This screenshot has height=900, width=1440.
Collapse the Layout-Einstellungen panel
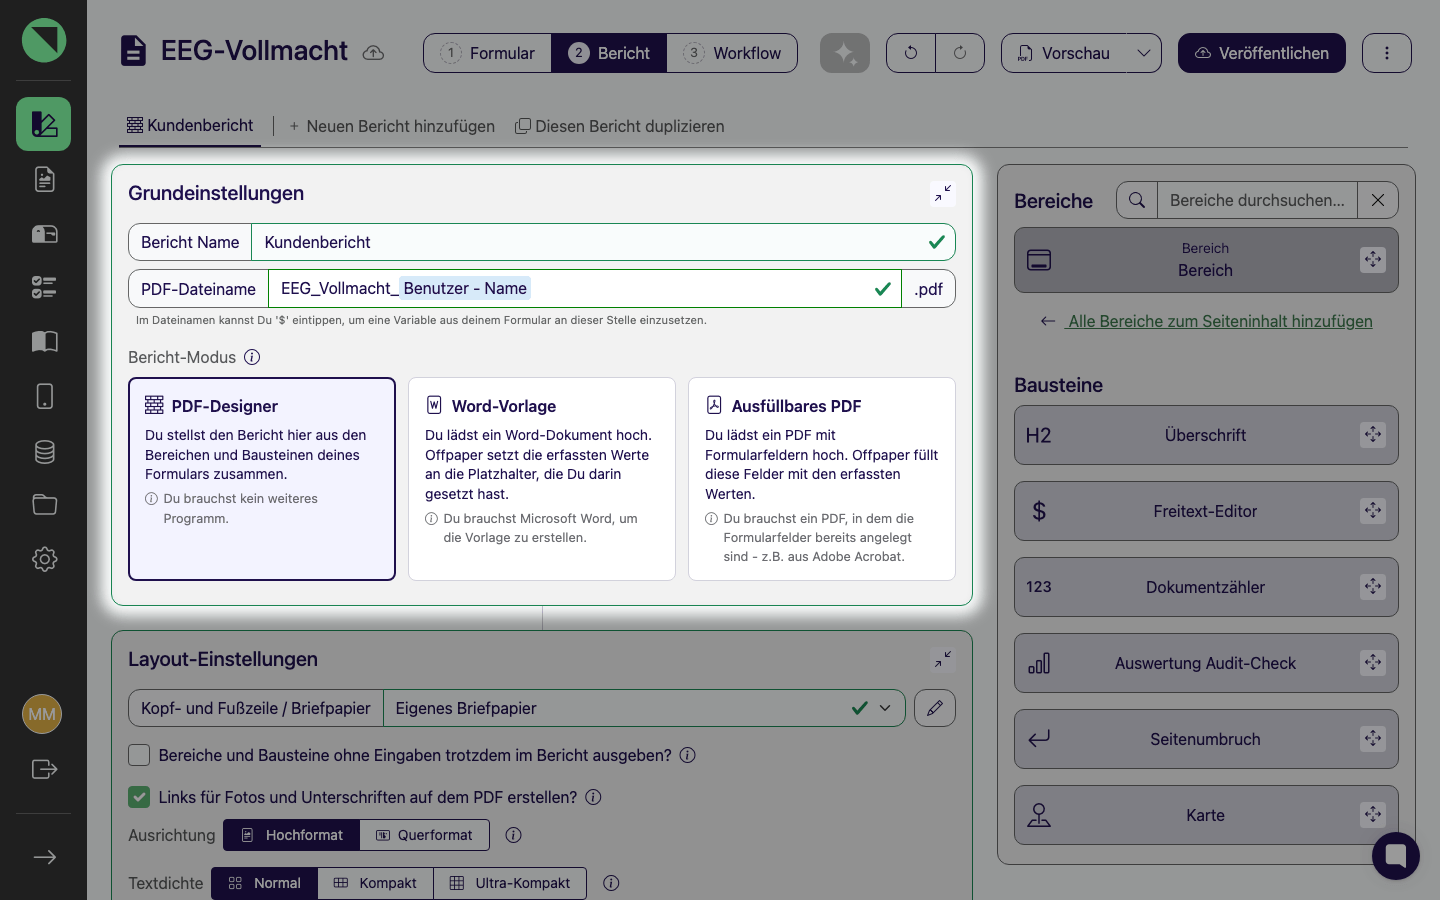(943, 659)
